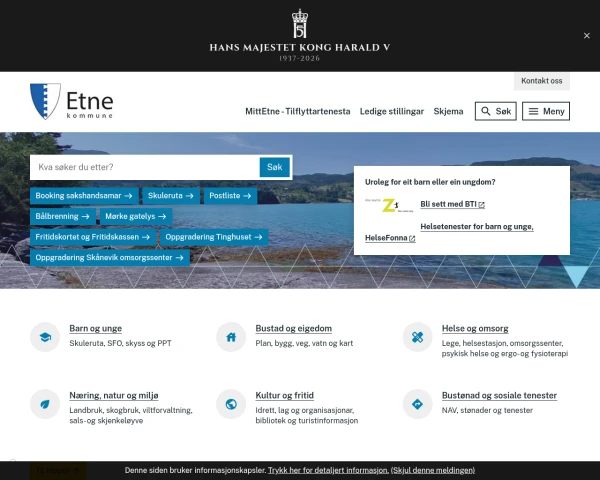This screenshot has height=480, width=600.
Task: Open Oppgradering Skånevik omsorgssenter shortcut
Action: tap(110, 258)
